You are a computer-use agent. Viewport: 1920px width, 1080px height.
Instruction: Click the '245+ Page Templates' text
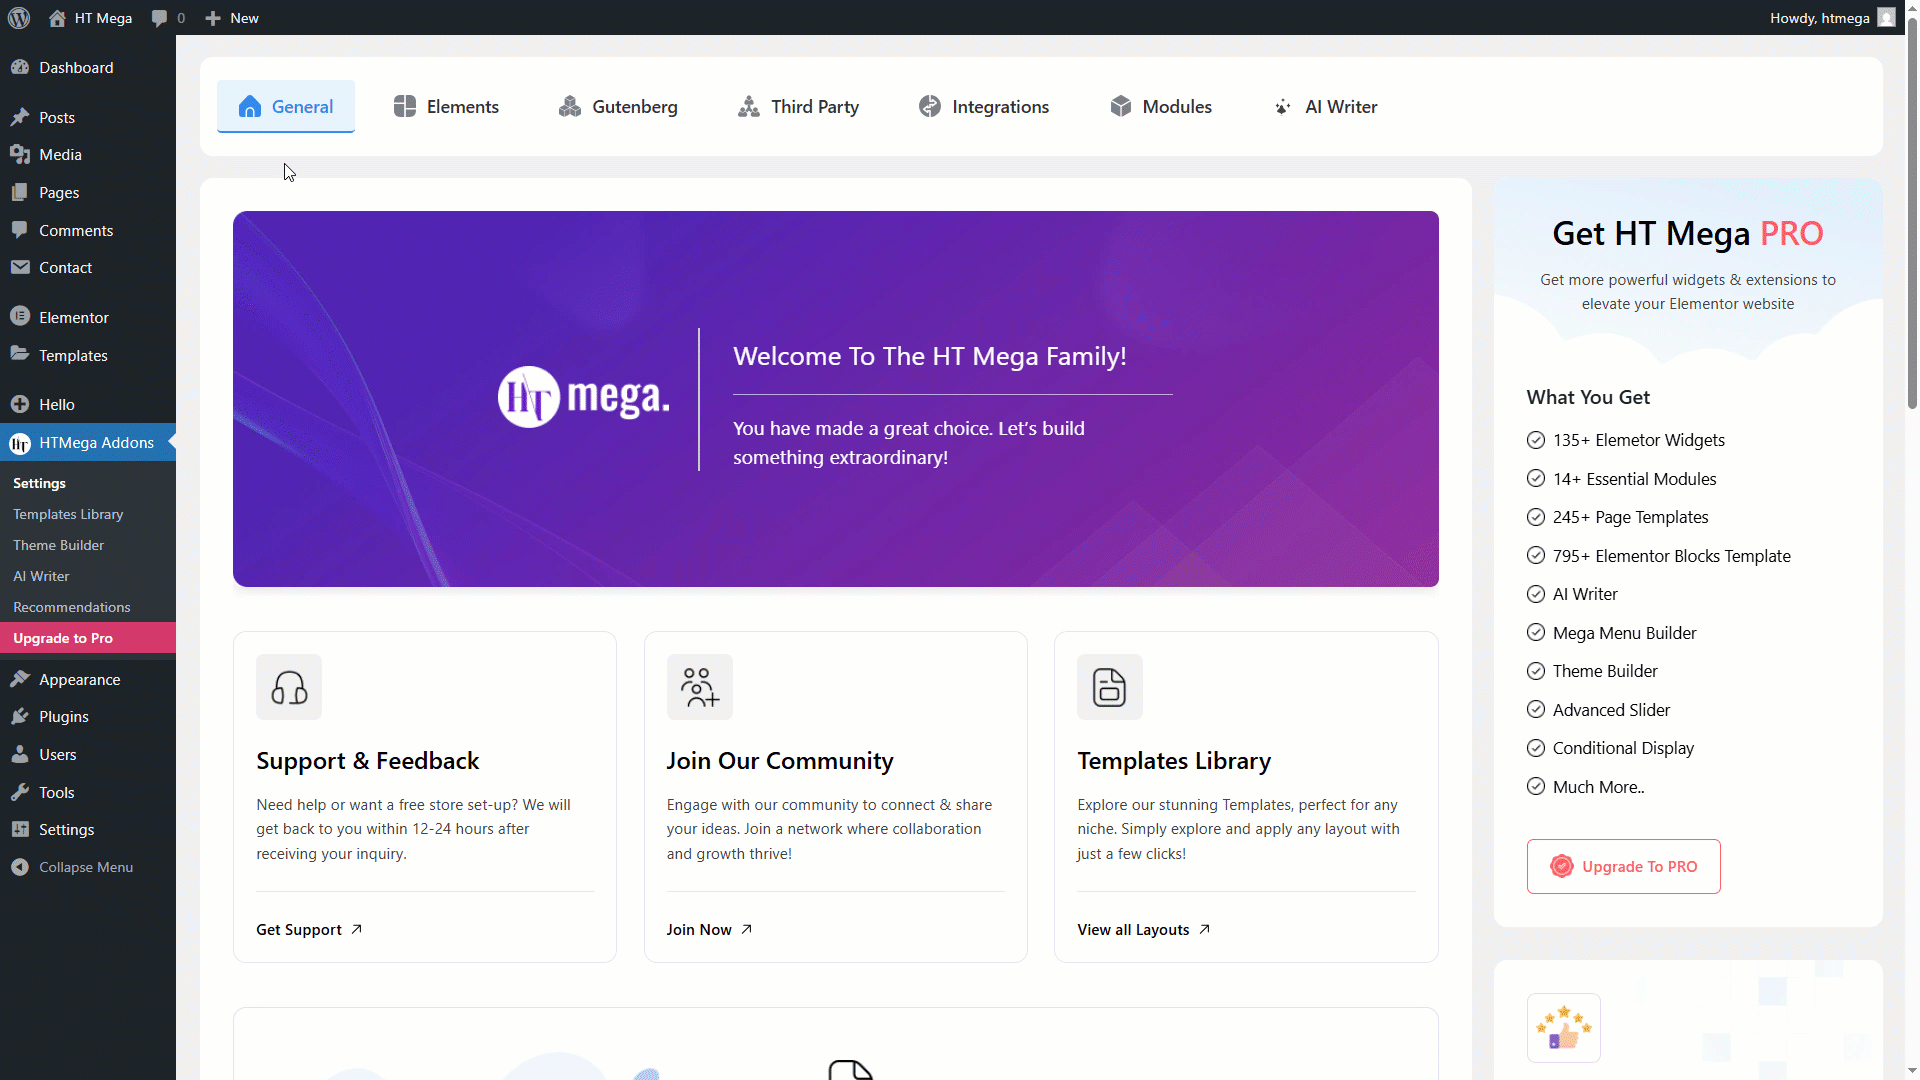tap(1631, 517)
